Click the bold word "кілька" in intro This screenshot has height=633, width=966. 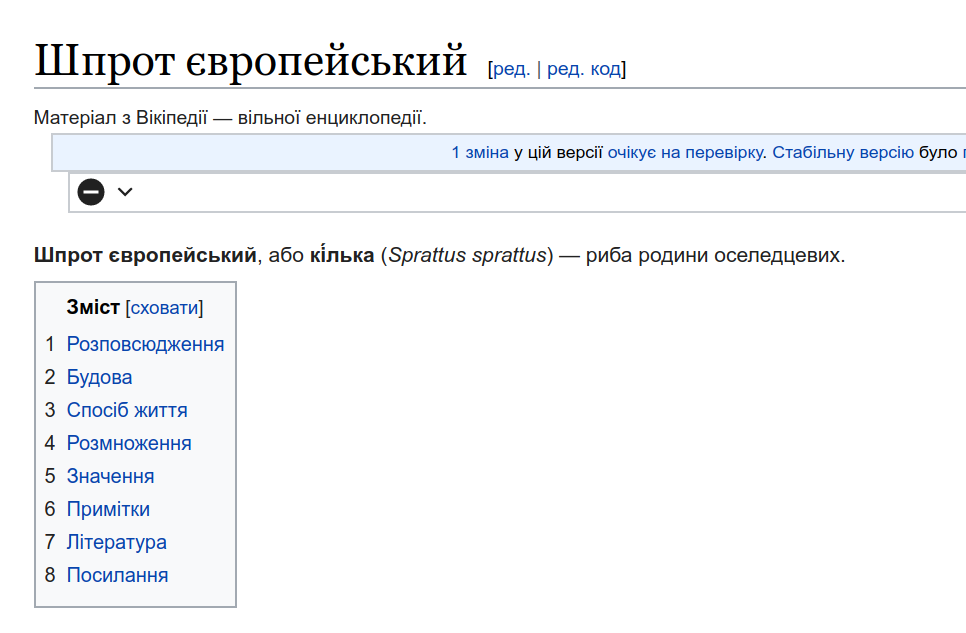[342, 255]
